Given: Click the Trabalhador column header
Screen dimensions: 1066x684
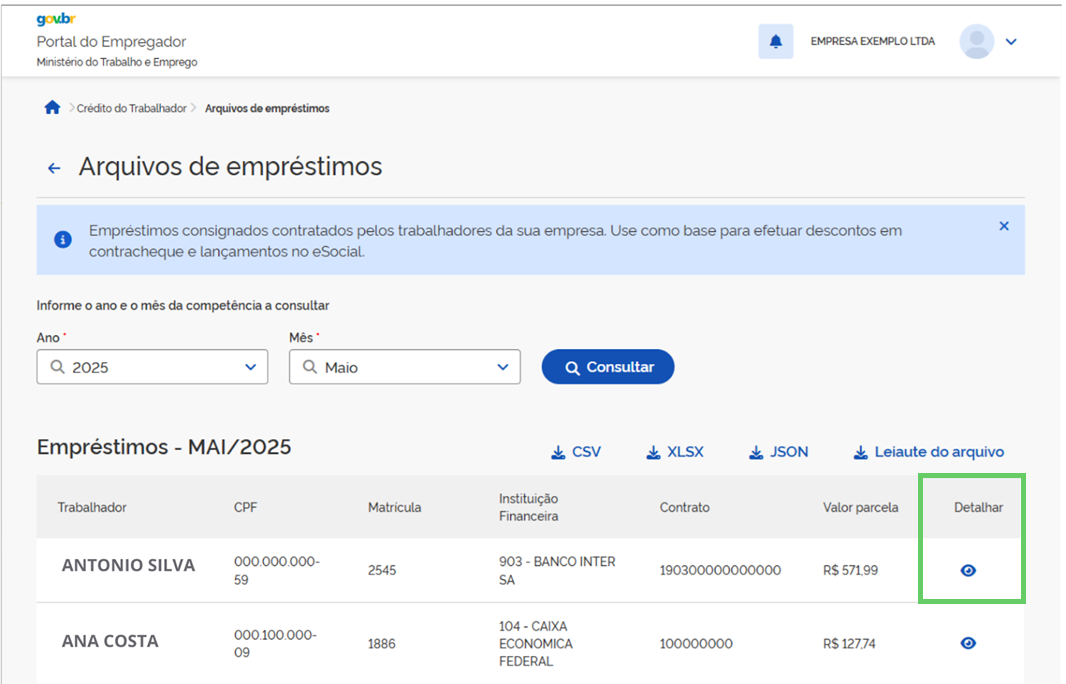Looking at the screenshot, I should click(92, 507).
